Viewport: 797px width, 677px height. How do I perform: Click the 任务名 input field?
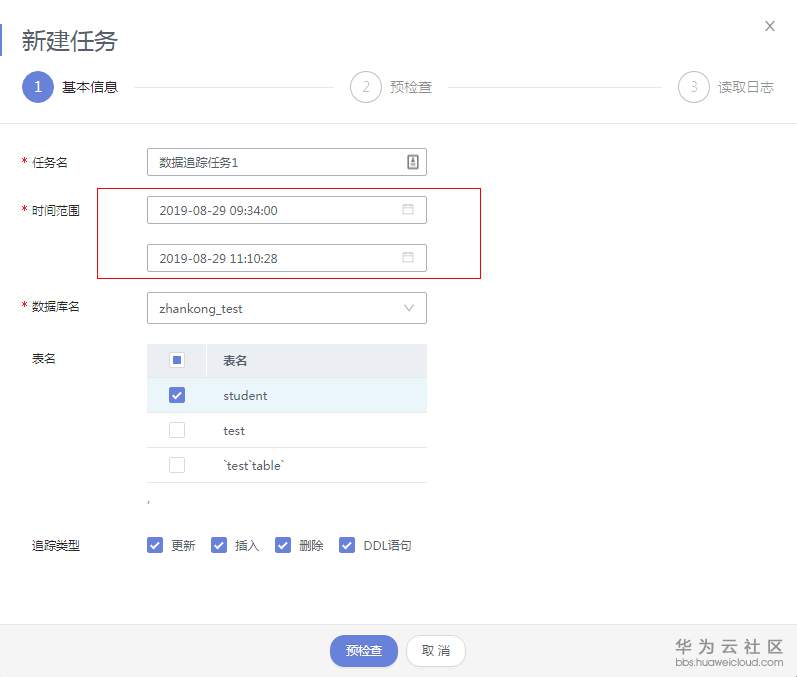(x=287, y=162)
